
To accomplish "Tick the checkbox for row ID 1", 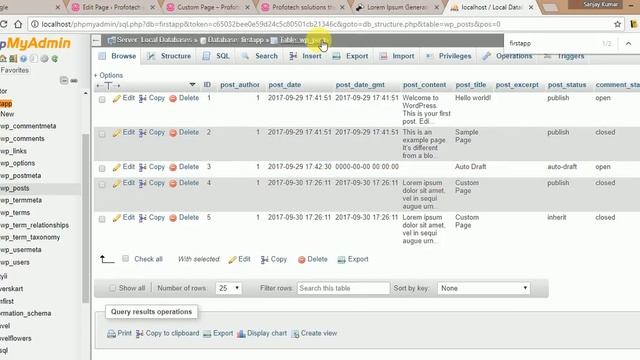I will click(102, 99).
